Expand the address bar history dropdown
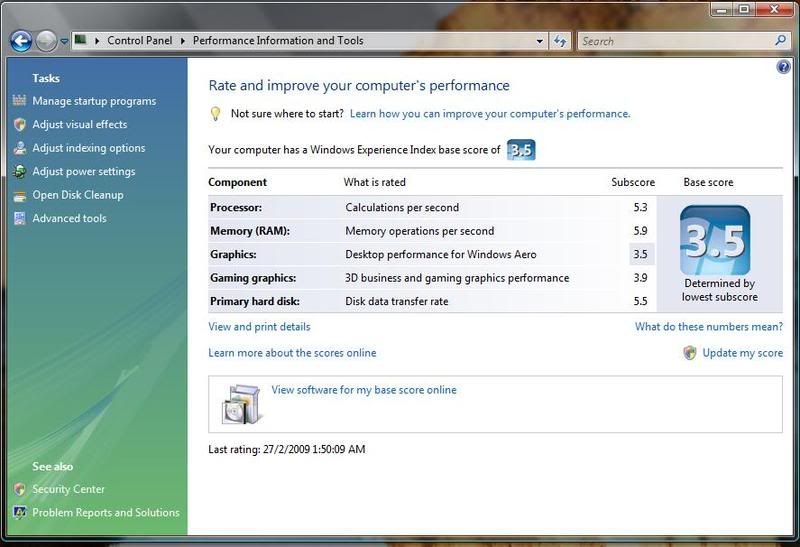The height and width of the screenshot is (547, 800). [x=540, y=41]
